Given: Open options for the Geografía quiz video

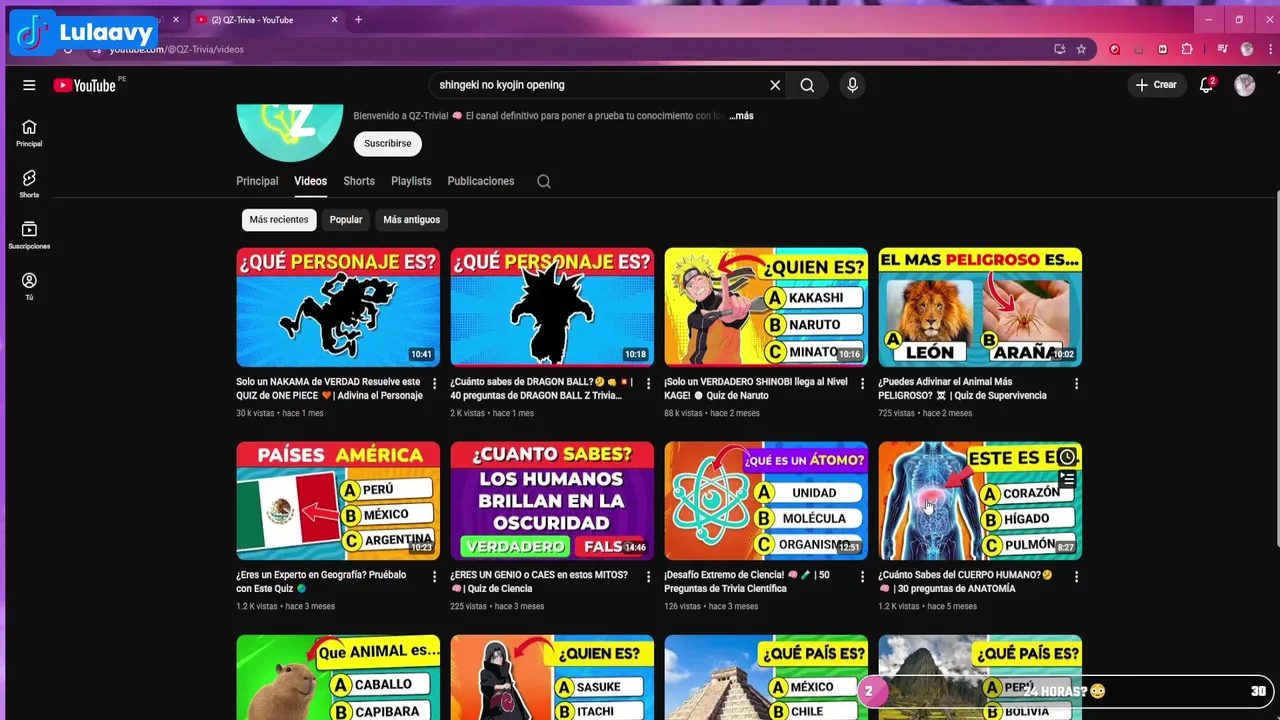Looking at the screenshot, I should (x=434, y=577).
